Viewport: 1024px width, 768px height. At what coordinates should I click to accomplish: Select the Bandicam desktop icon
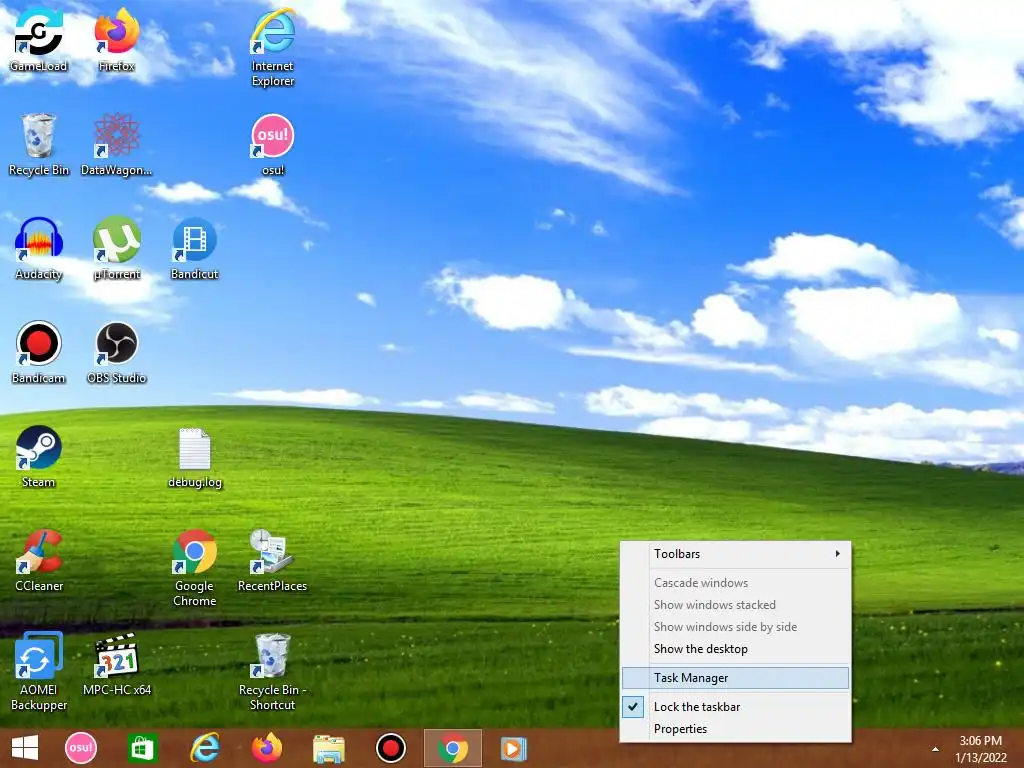[39, 352]
